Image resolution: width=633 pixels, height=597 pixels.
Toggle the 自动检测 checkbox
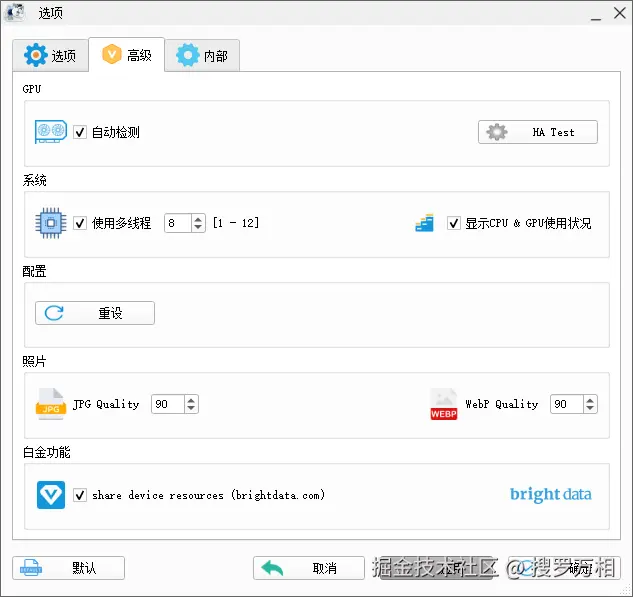point(80,132)
